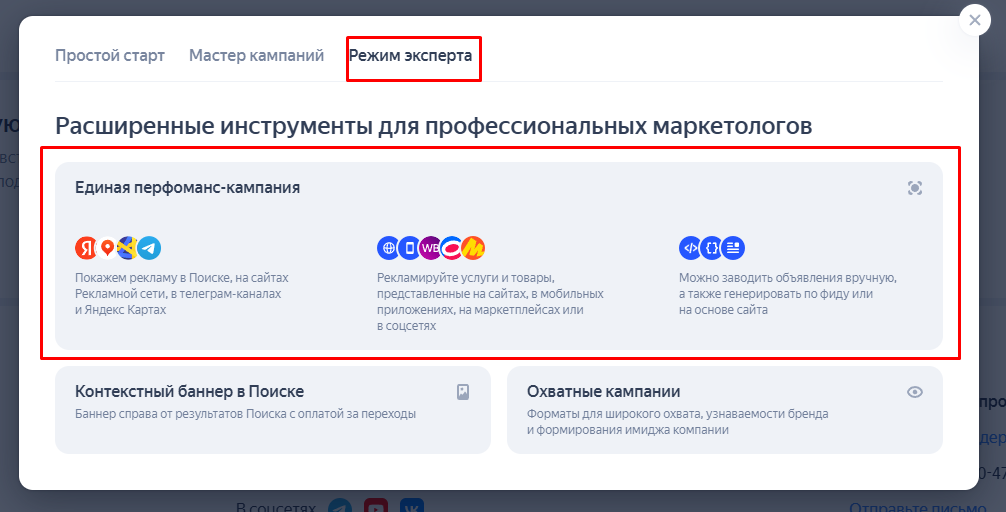The height and width of the screenshot is (512, 1006).
Task: Click the Telegram paper-plane icon in card
Action: click(x=149, y=248)
